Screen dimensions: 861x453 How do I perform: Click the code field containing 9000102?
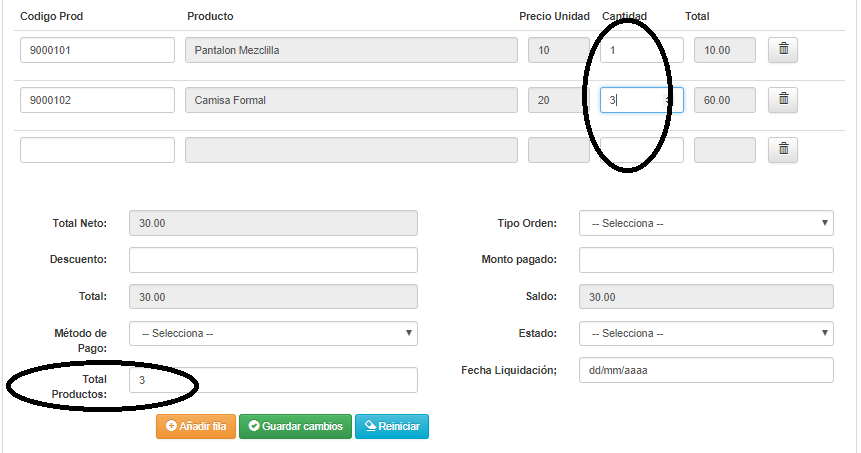[97, 100]
